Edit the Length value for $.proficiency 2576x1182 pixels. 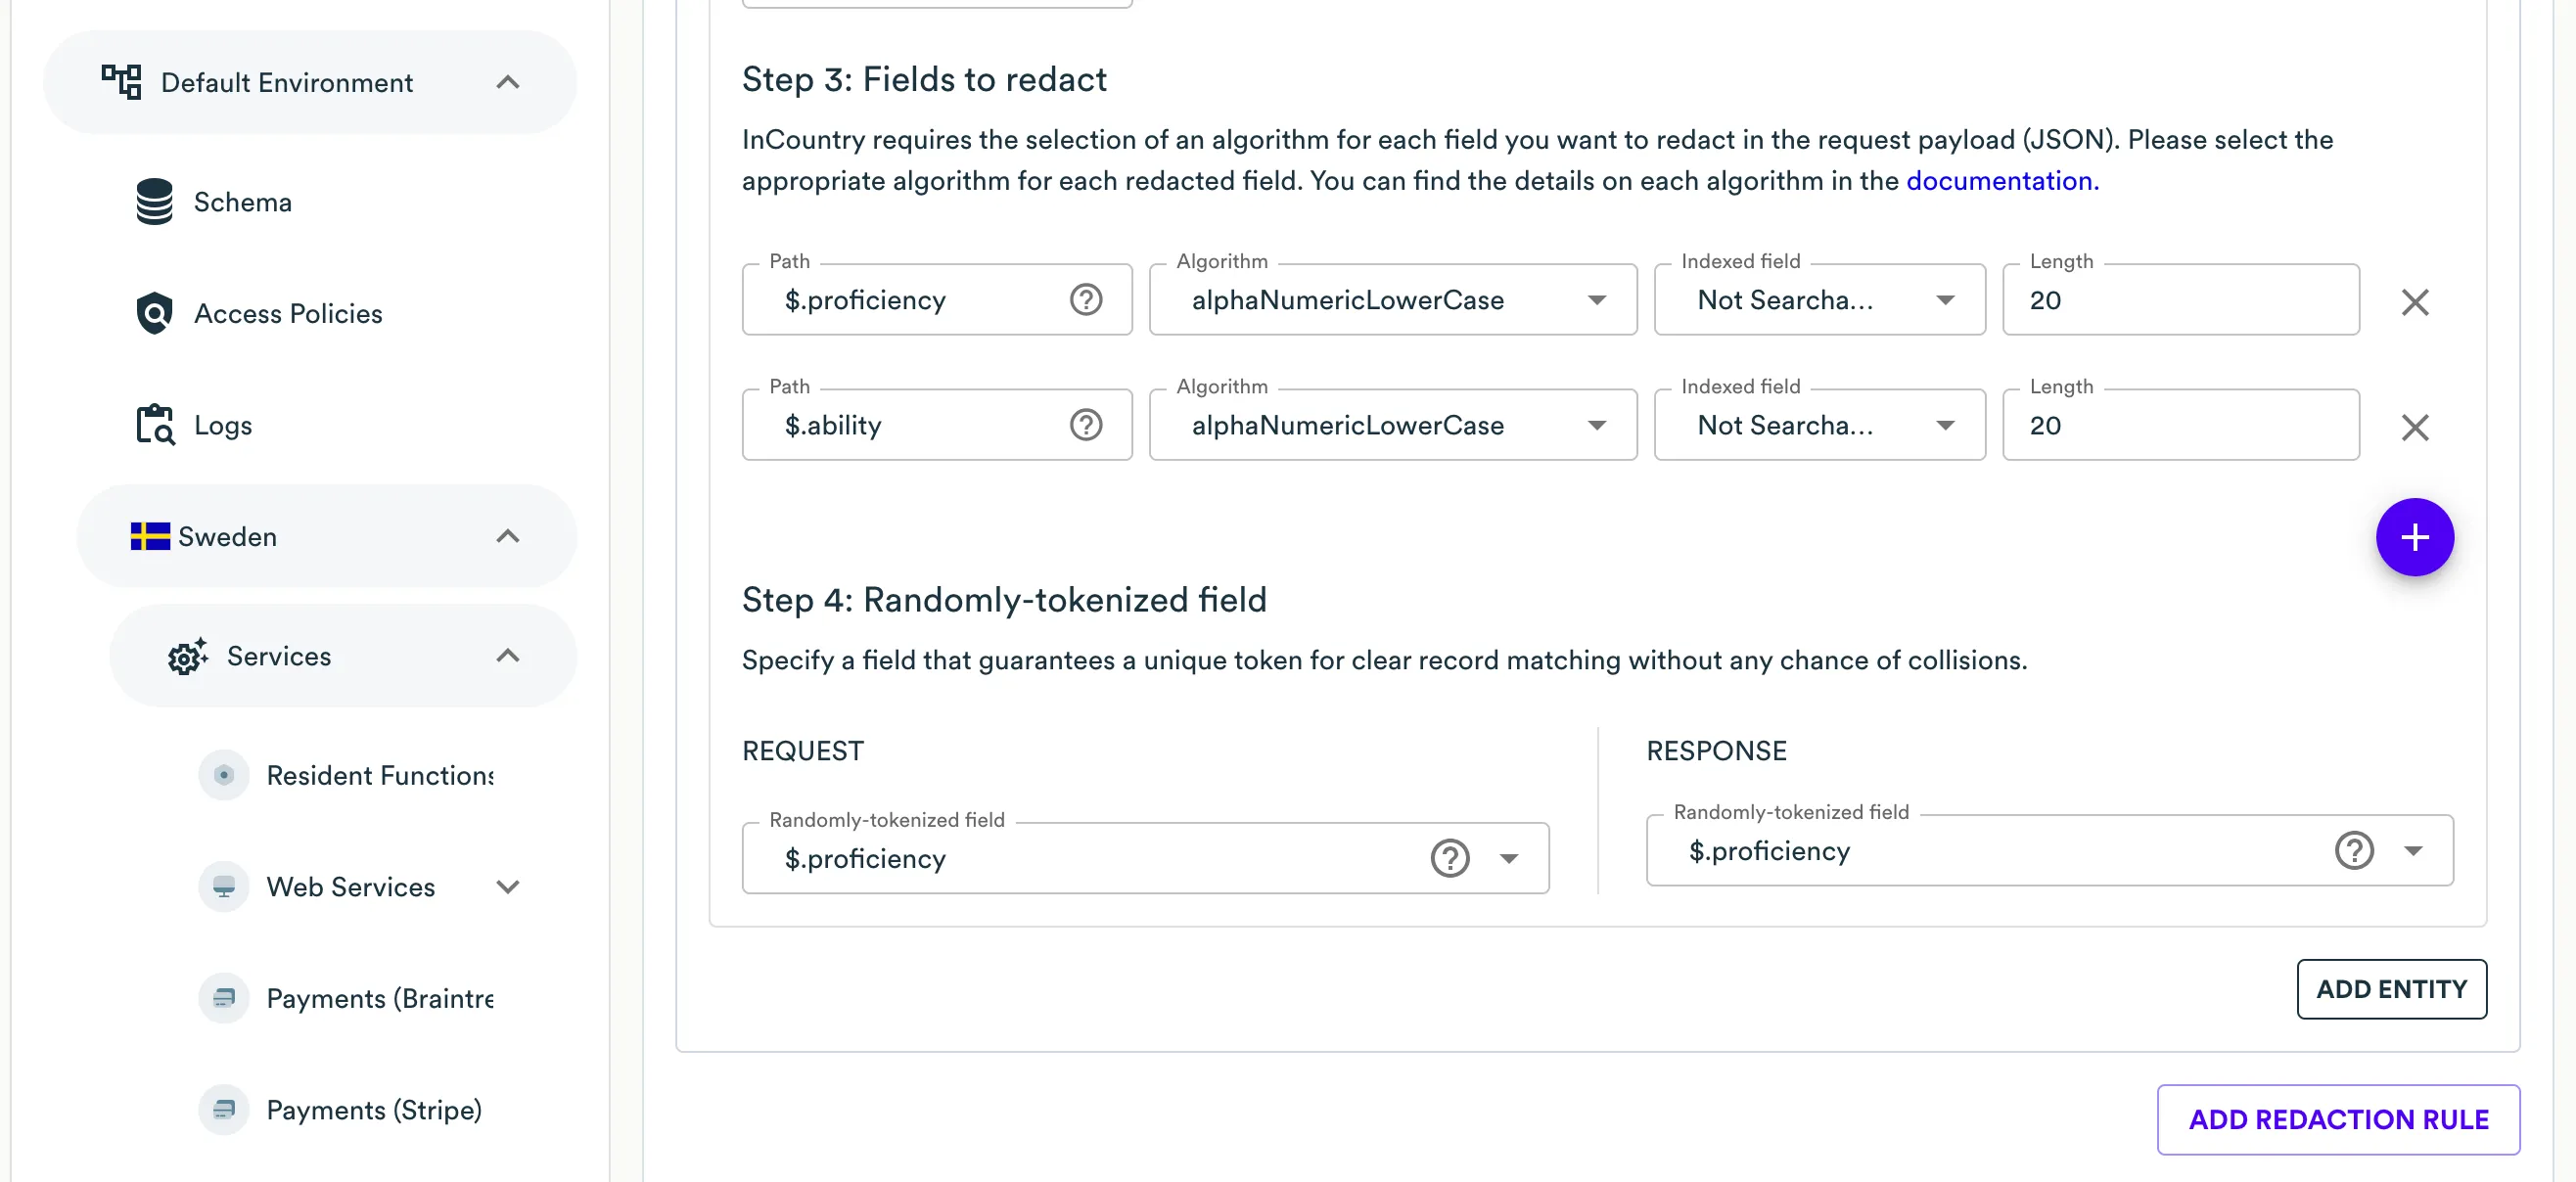click(x=2180, y=300)
